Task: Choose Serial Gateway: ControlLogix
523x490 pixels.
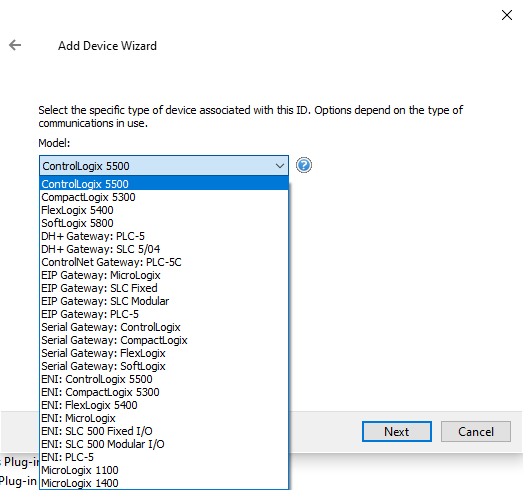Action: click(164, 327)
